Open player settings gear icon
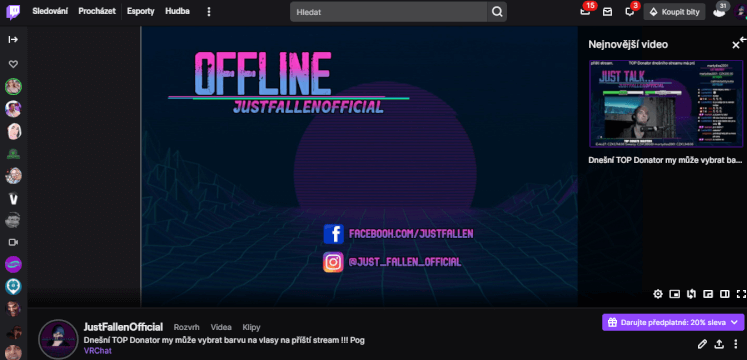Viewport: 747px width, 360px height. pyautogui.click(x=658, y=294)
